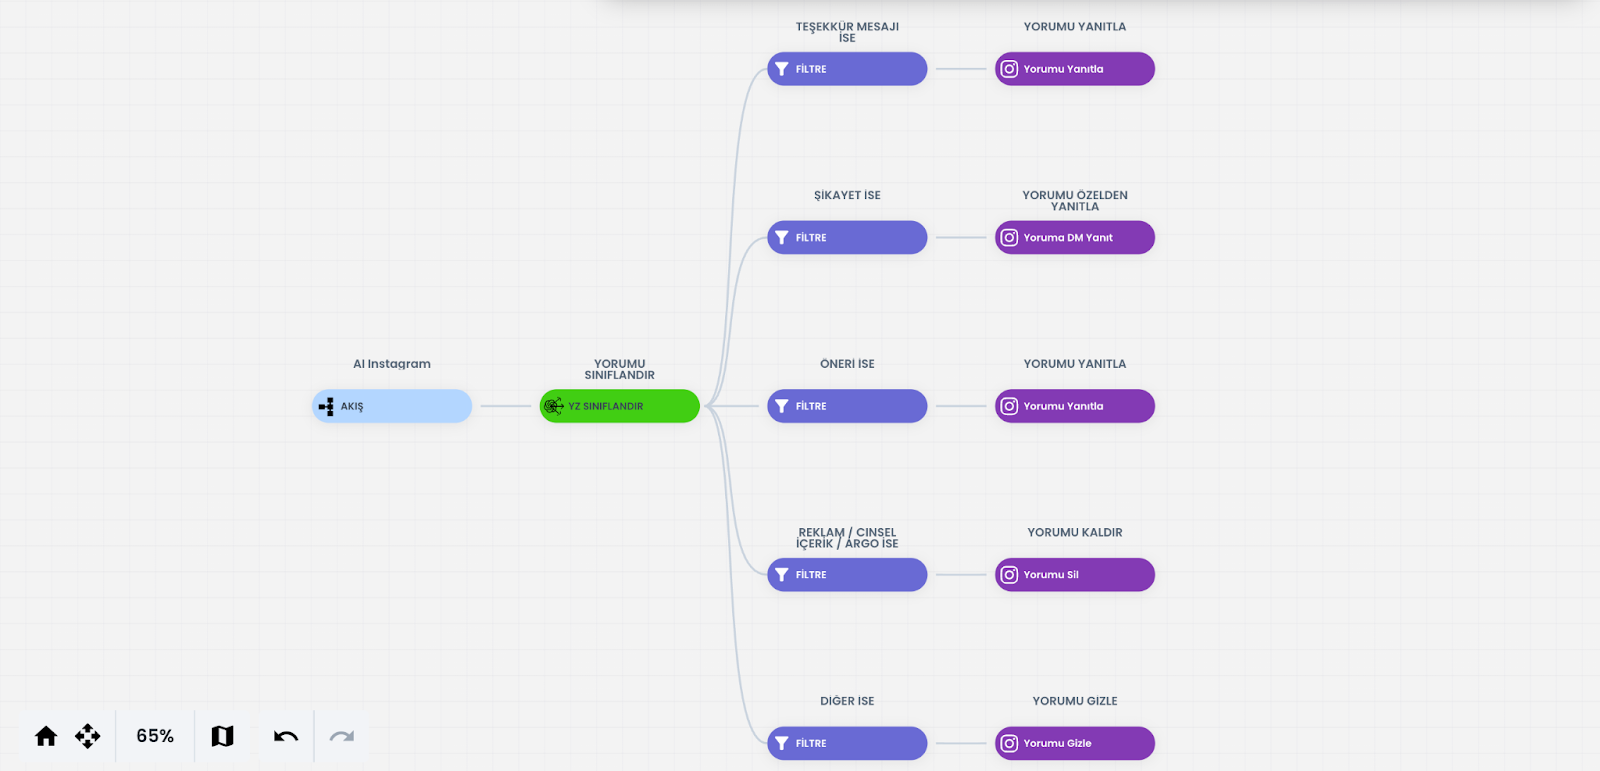The width and height of the screenshot is (1600, 771).
Task: Click the undo arrow icon
Action: click(x=286, y=737)
